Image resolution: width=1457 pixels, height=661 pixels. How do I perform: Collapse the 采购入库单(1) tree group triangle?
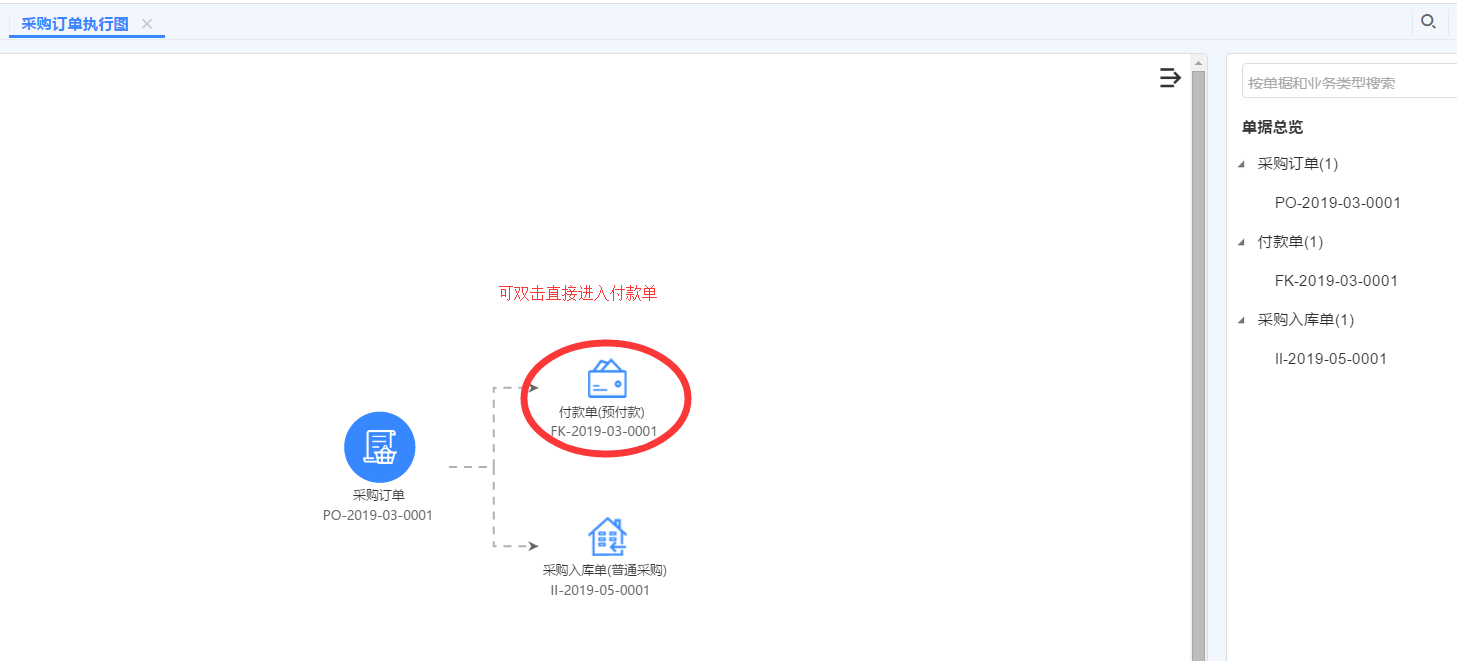pyautogui.click(x=1242, y=320)
